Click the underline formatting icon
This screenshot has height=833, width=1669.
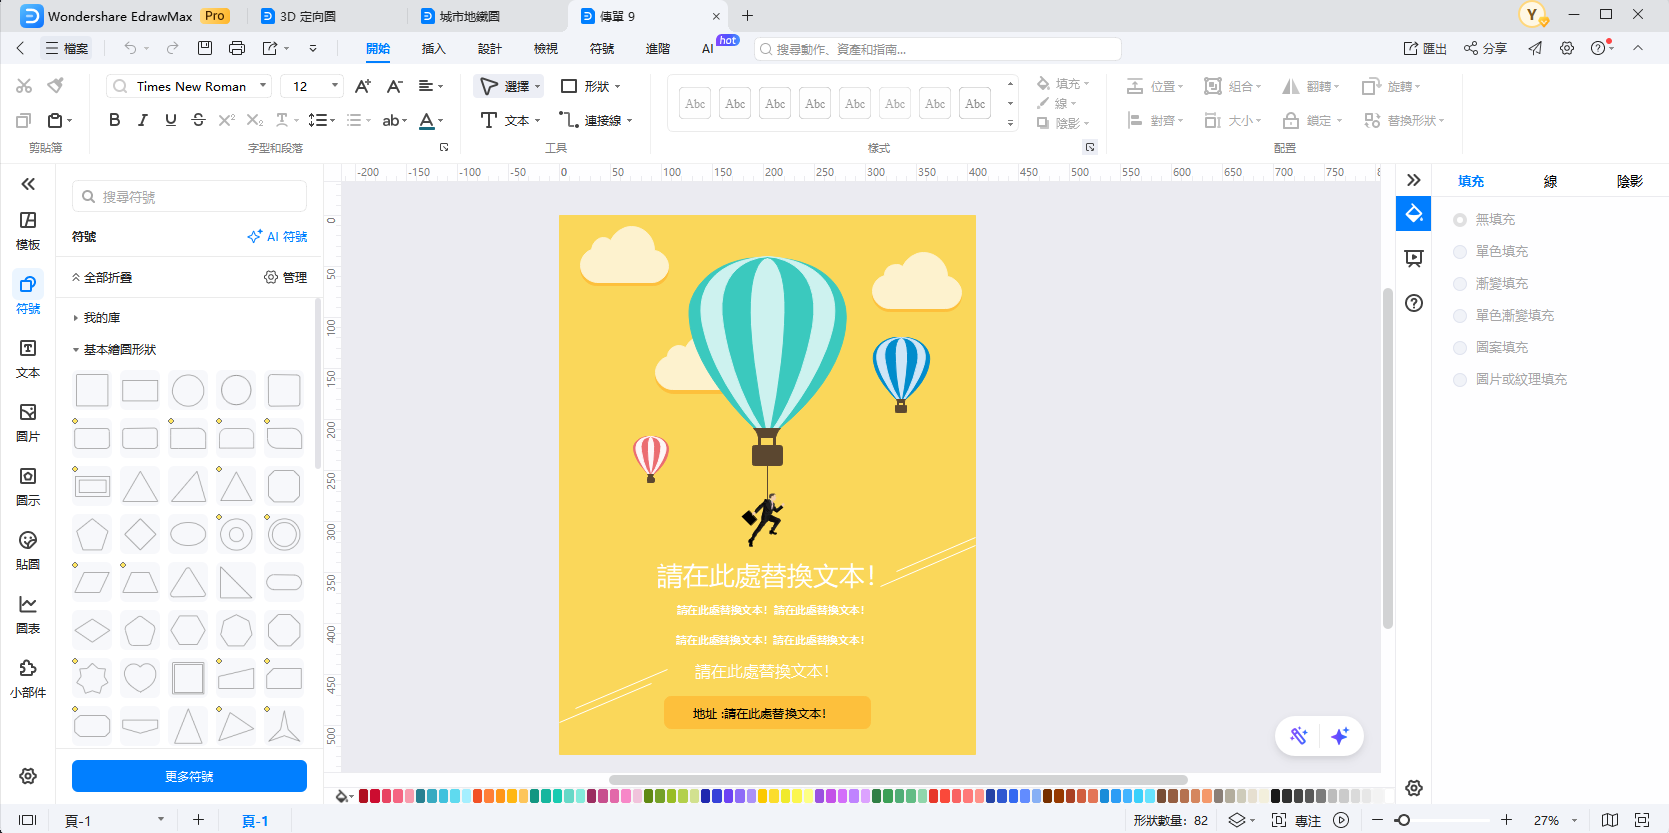point(171,120)
